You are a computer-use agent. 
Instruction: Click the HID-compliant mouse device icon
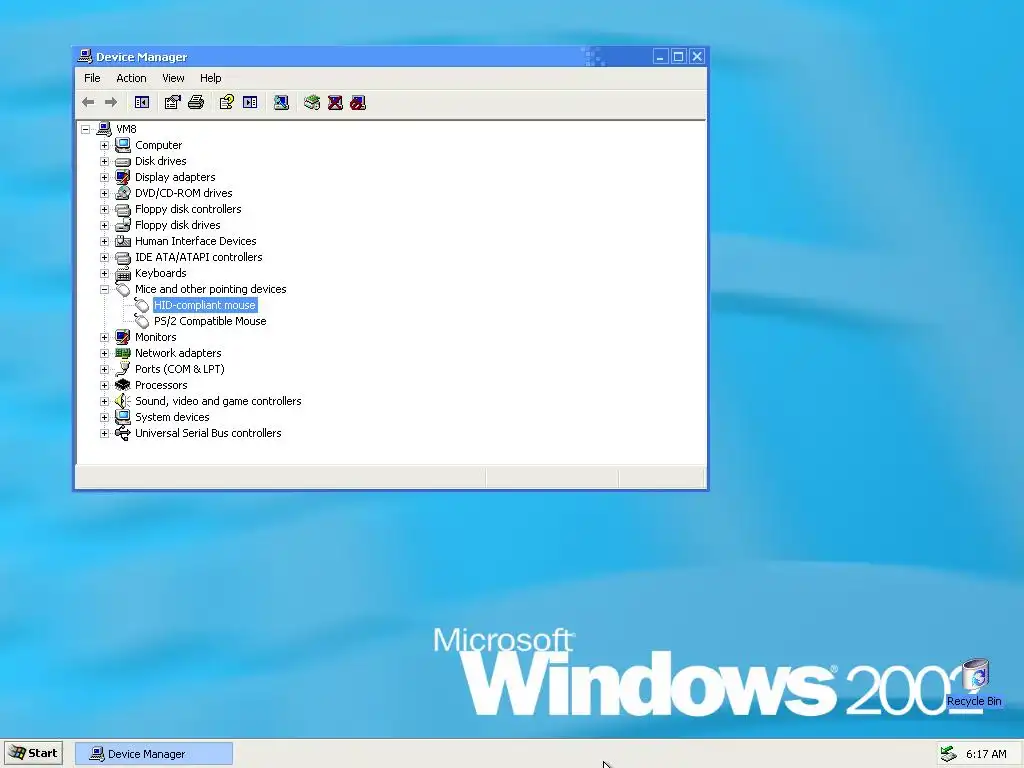[142, 305]
